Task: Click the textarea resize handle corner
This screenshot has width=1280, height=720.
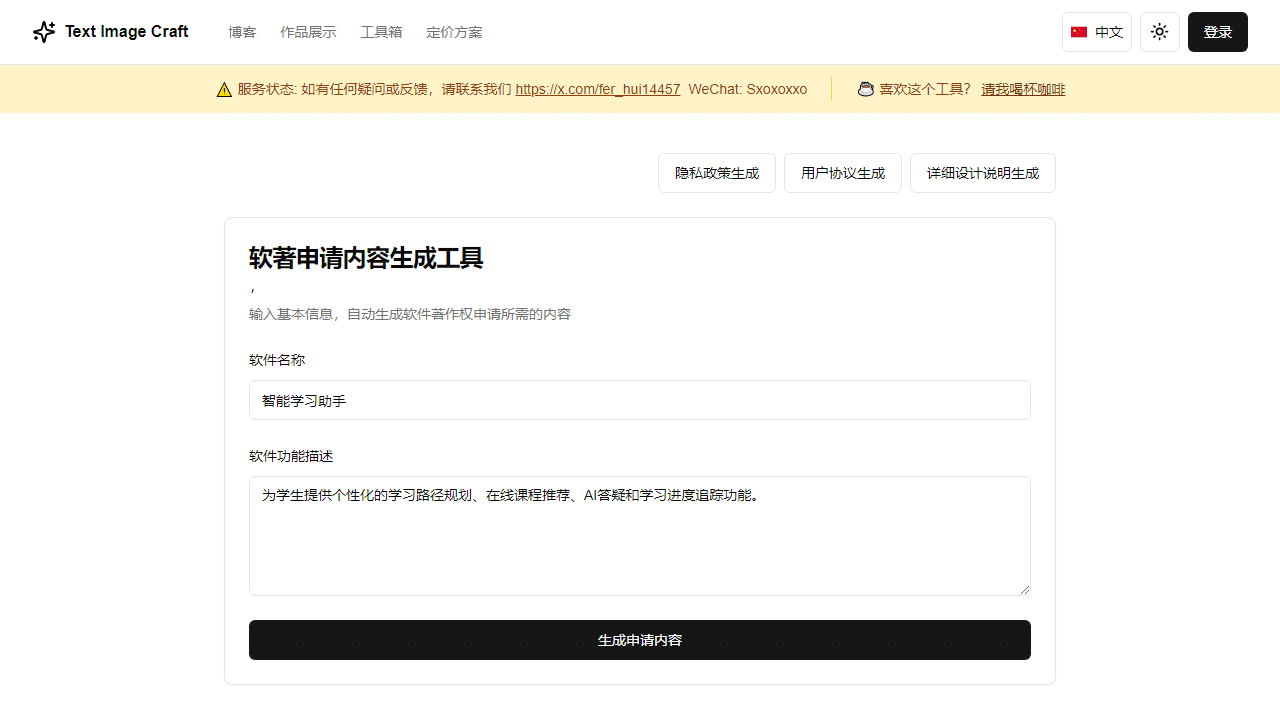Action: tap(1024, 589)
